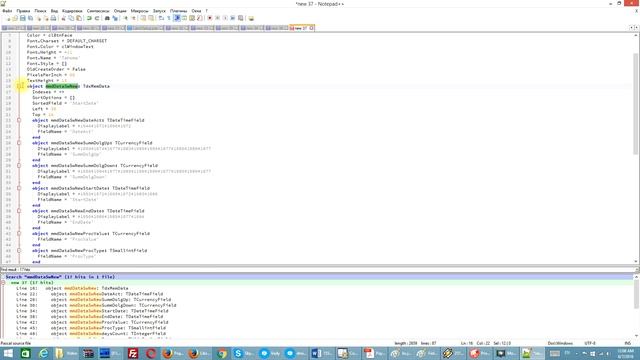Go to 'Line 42' mmdDataSwNewProcValue search hit
640x360 pixels.
[x=92, y=322]
